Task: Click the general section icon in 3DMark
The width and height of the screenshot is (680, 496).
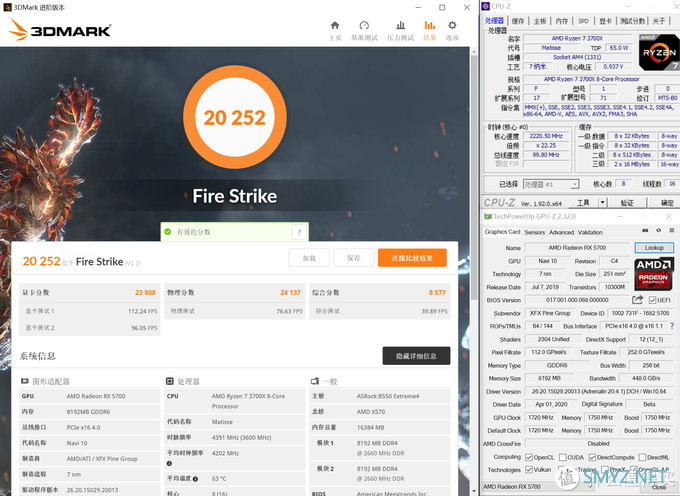Action: (314, 381)
